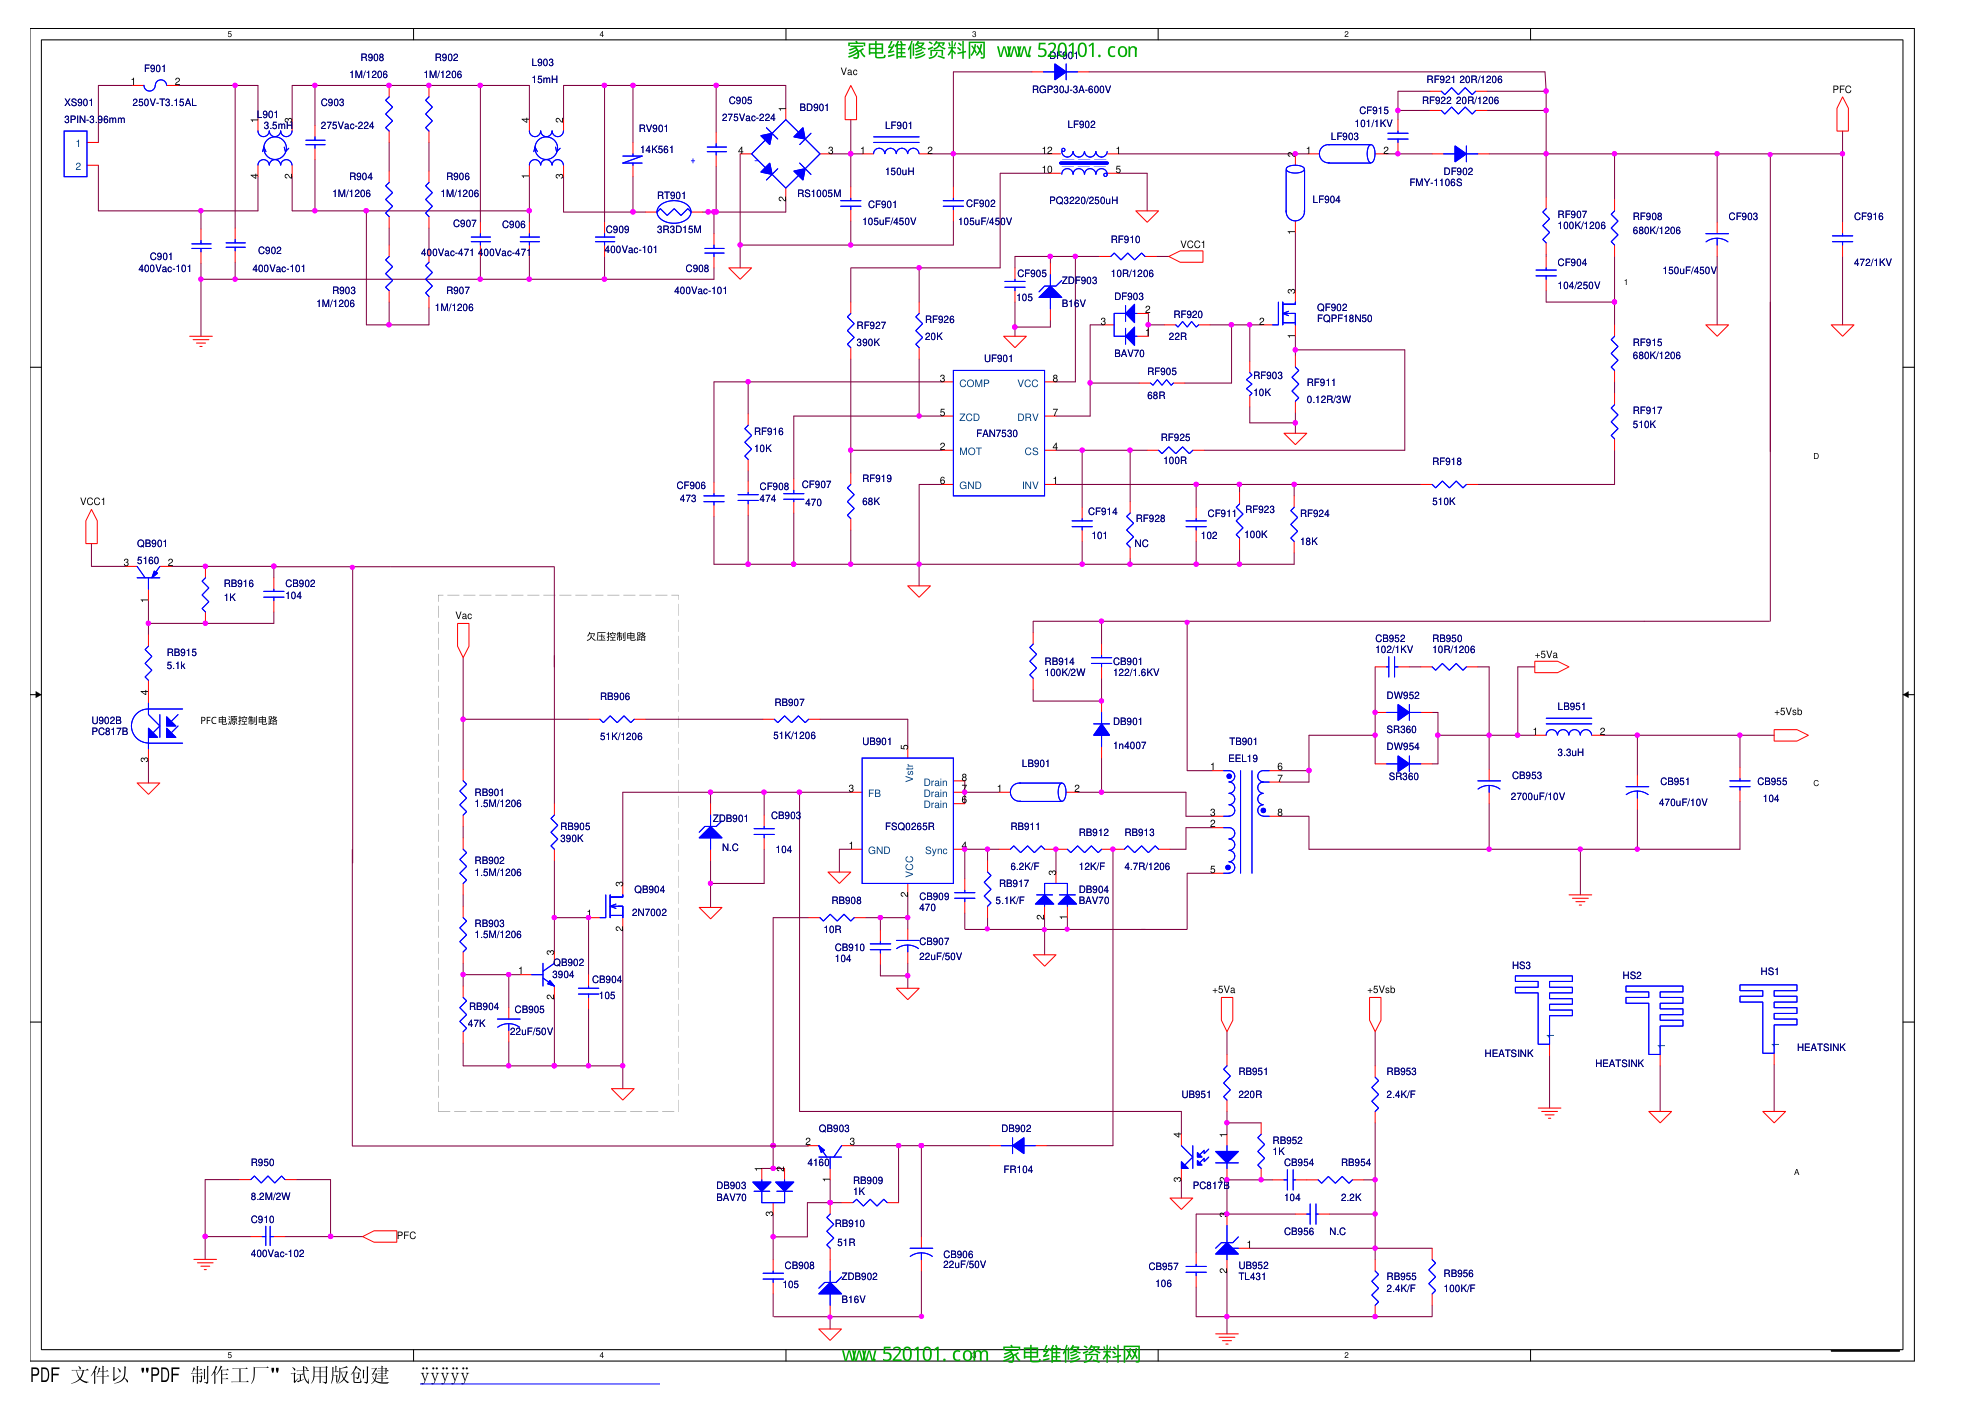Click the FSQ0265R chip label
The image size is (1984, 1402).
pos(910,827)
